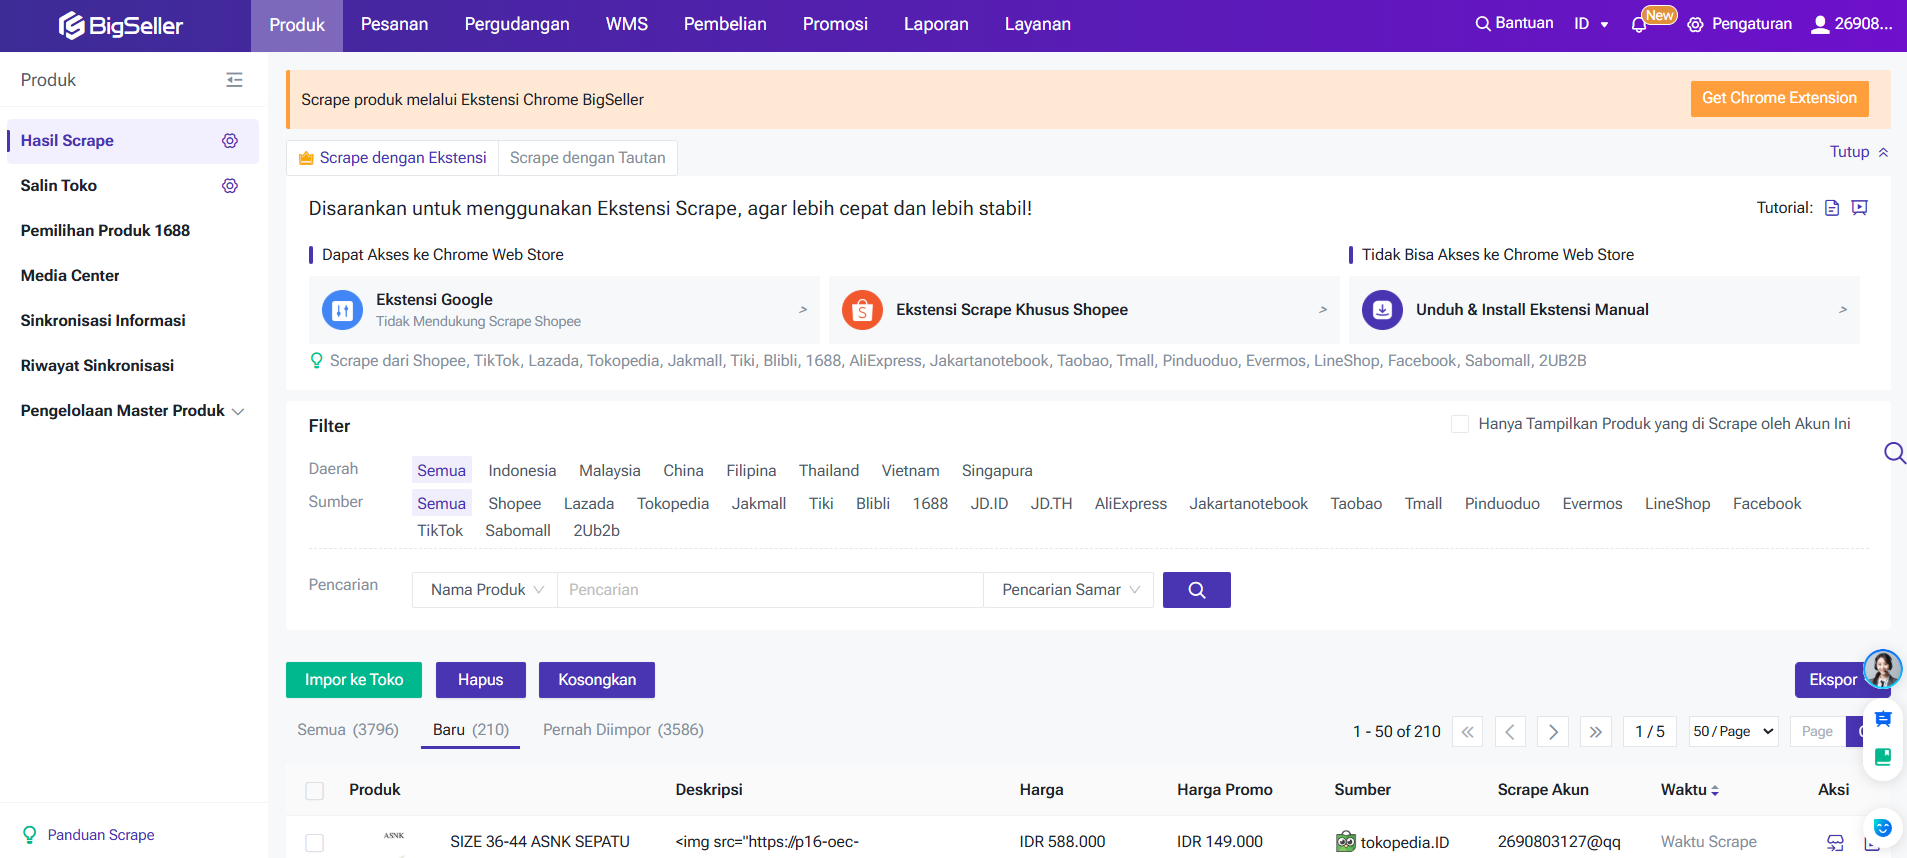
Task: Open the ID language dropdown
Action: point(1591,24)
